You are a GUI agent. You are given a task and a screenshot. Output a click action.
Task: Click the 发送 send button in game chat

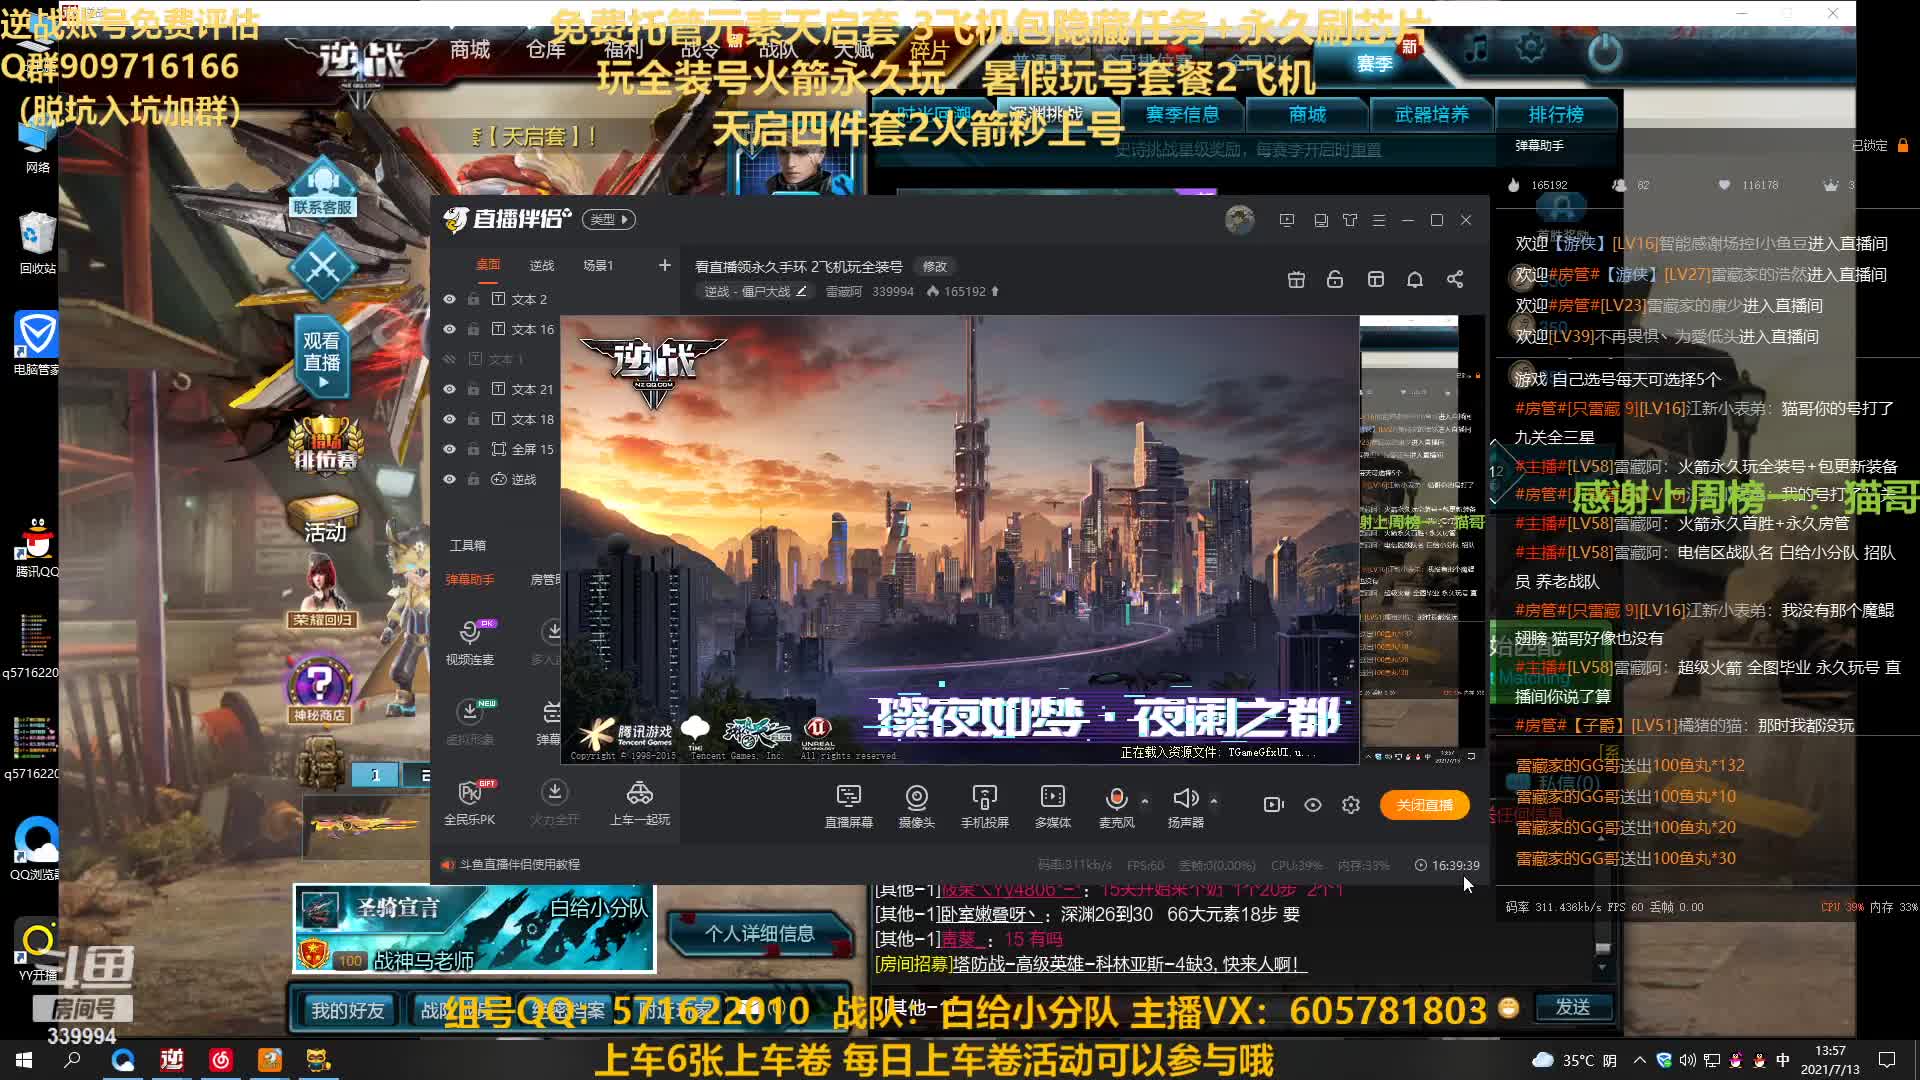(x=1572, y=1007)
